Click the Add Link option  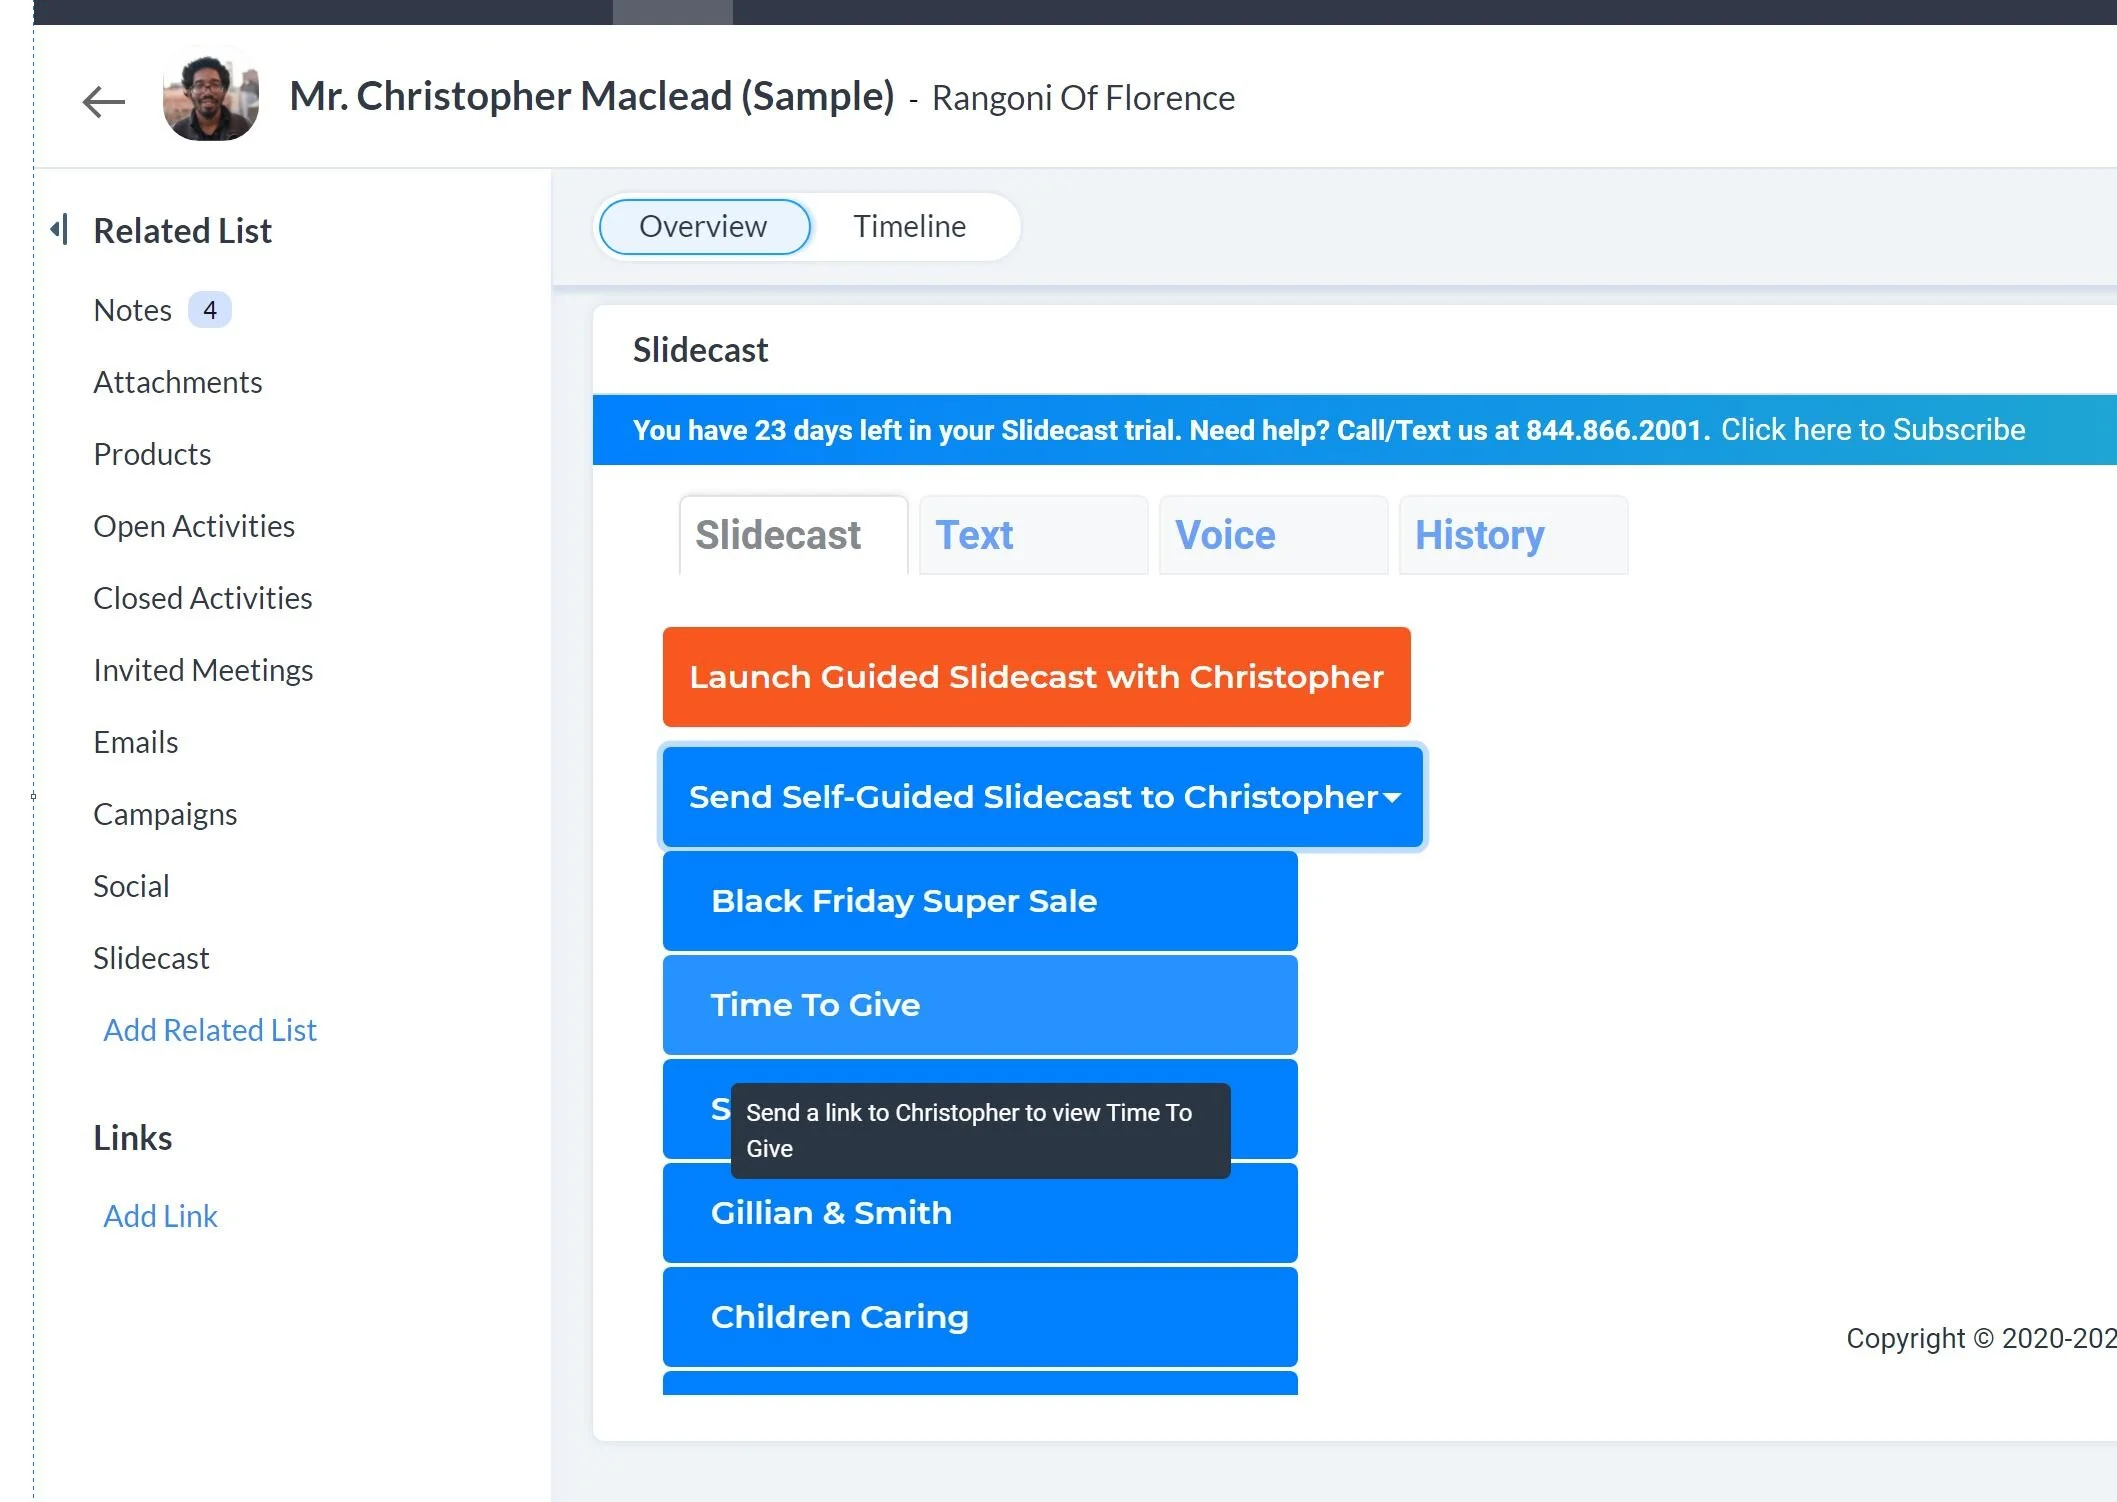click(160, 1216)
